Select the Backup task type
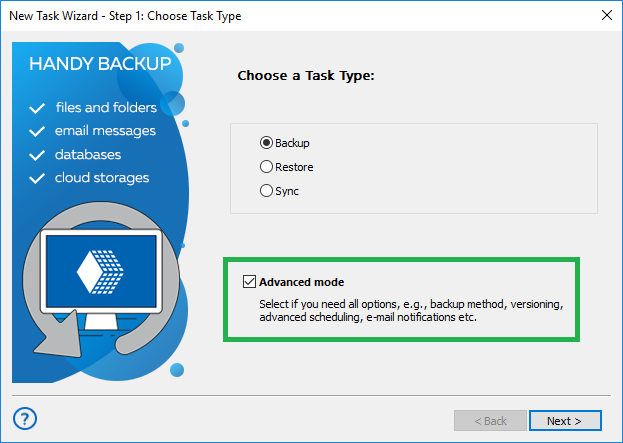The width and height of the screenshot is (623, 443). point(266,143)
